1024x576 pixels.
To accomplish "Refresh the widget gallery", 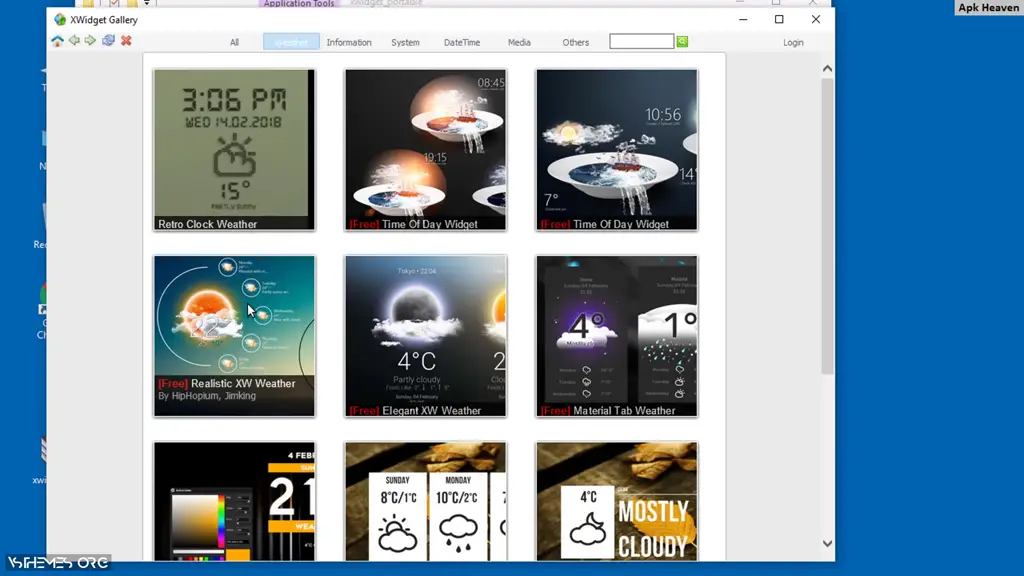I will click(108, 41).
